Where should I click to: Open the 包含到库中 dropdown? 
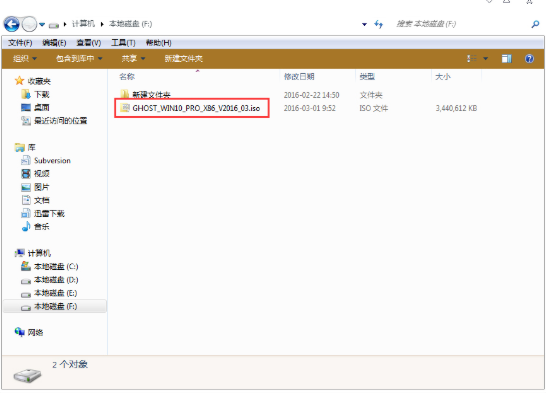pos(79,58)
